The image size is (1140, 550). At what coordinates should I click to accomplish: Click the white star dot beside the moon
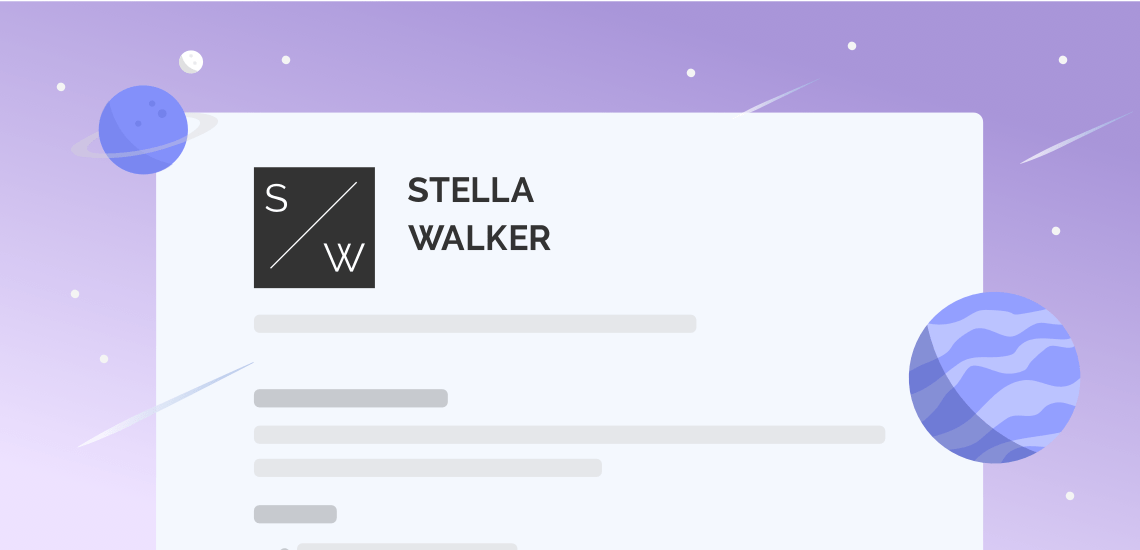point(286,60)
